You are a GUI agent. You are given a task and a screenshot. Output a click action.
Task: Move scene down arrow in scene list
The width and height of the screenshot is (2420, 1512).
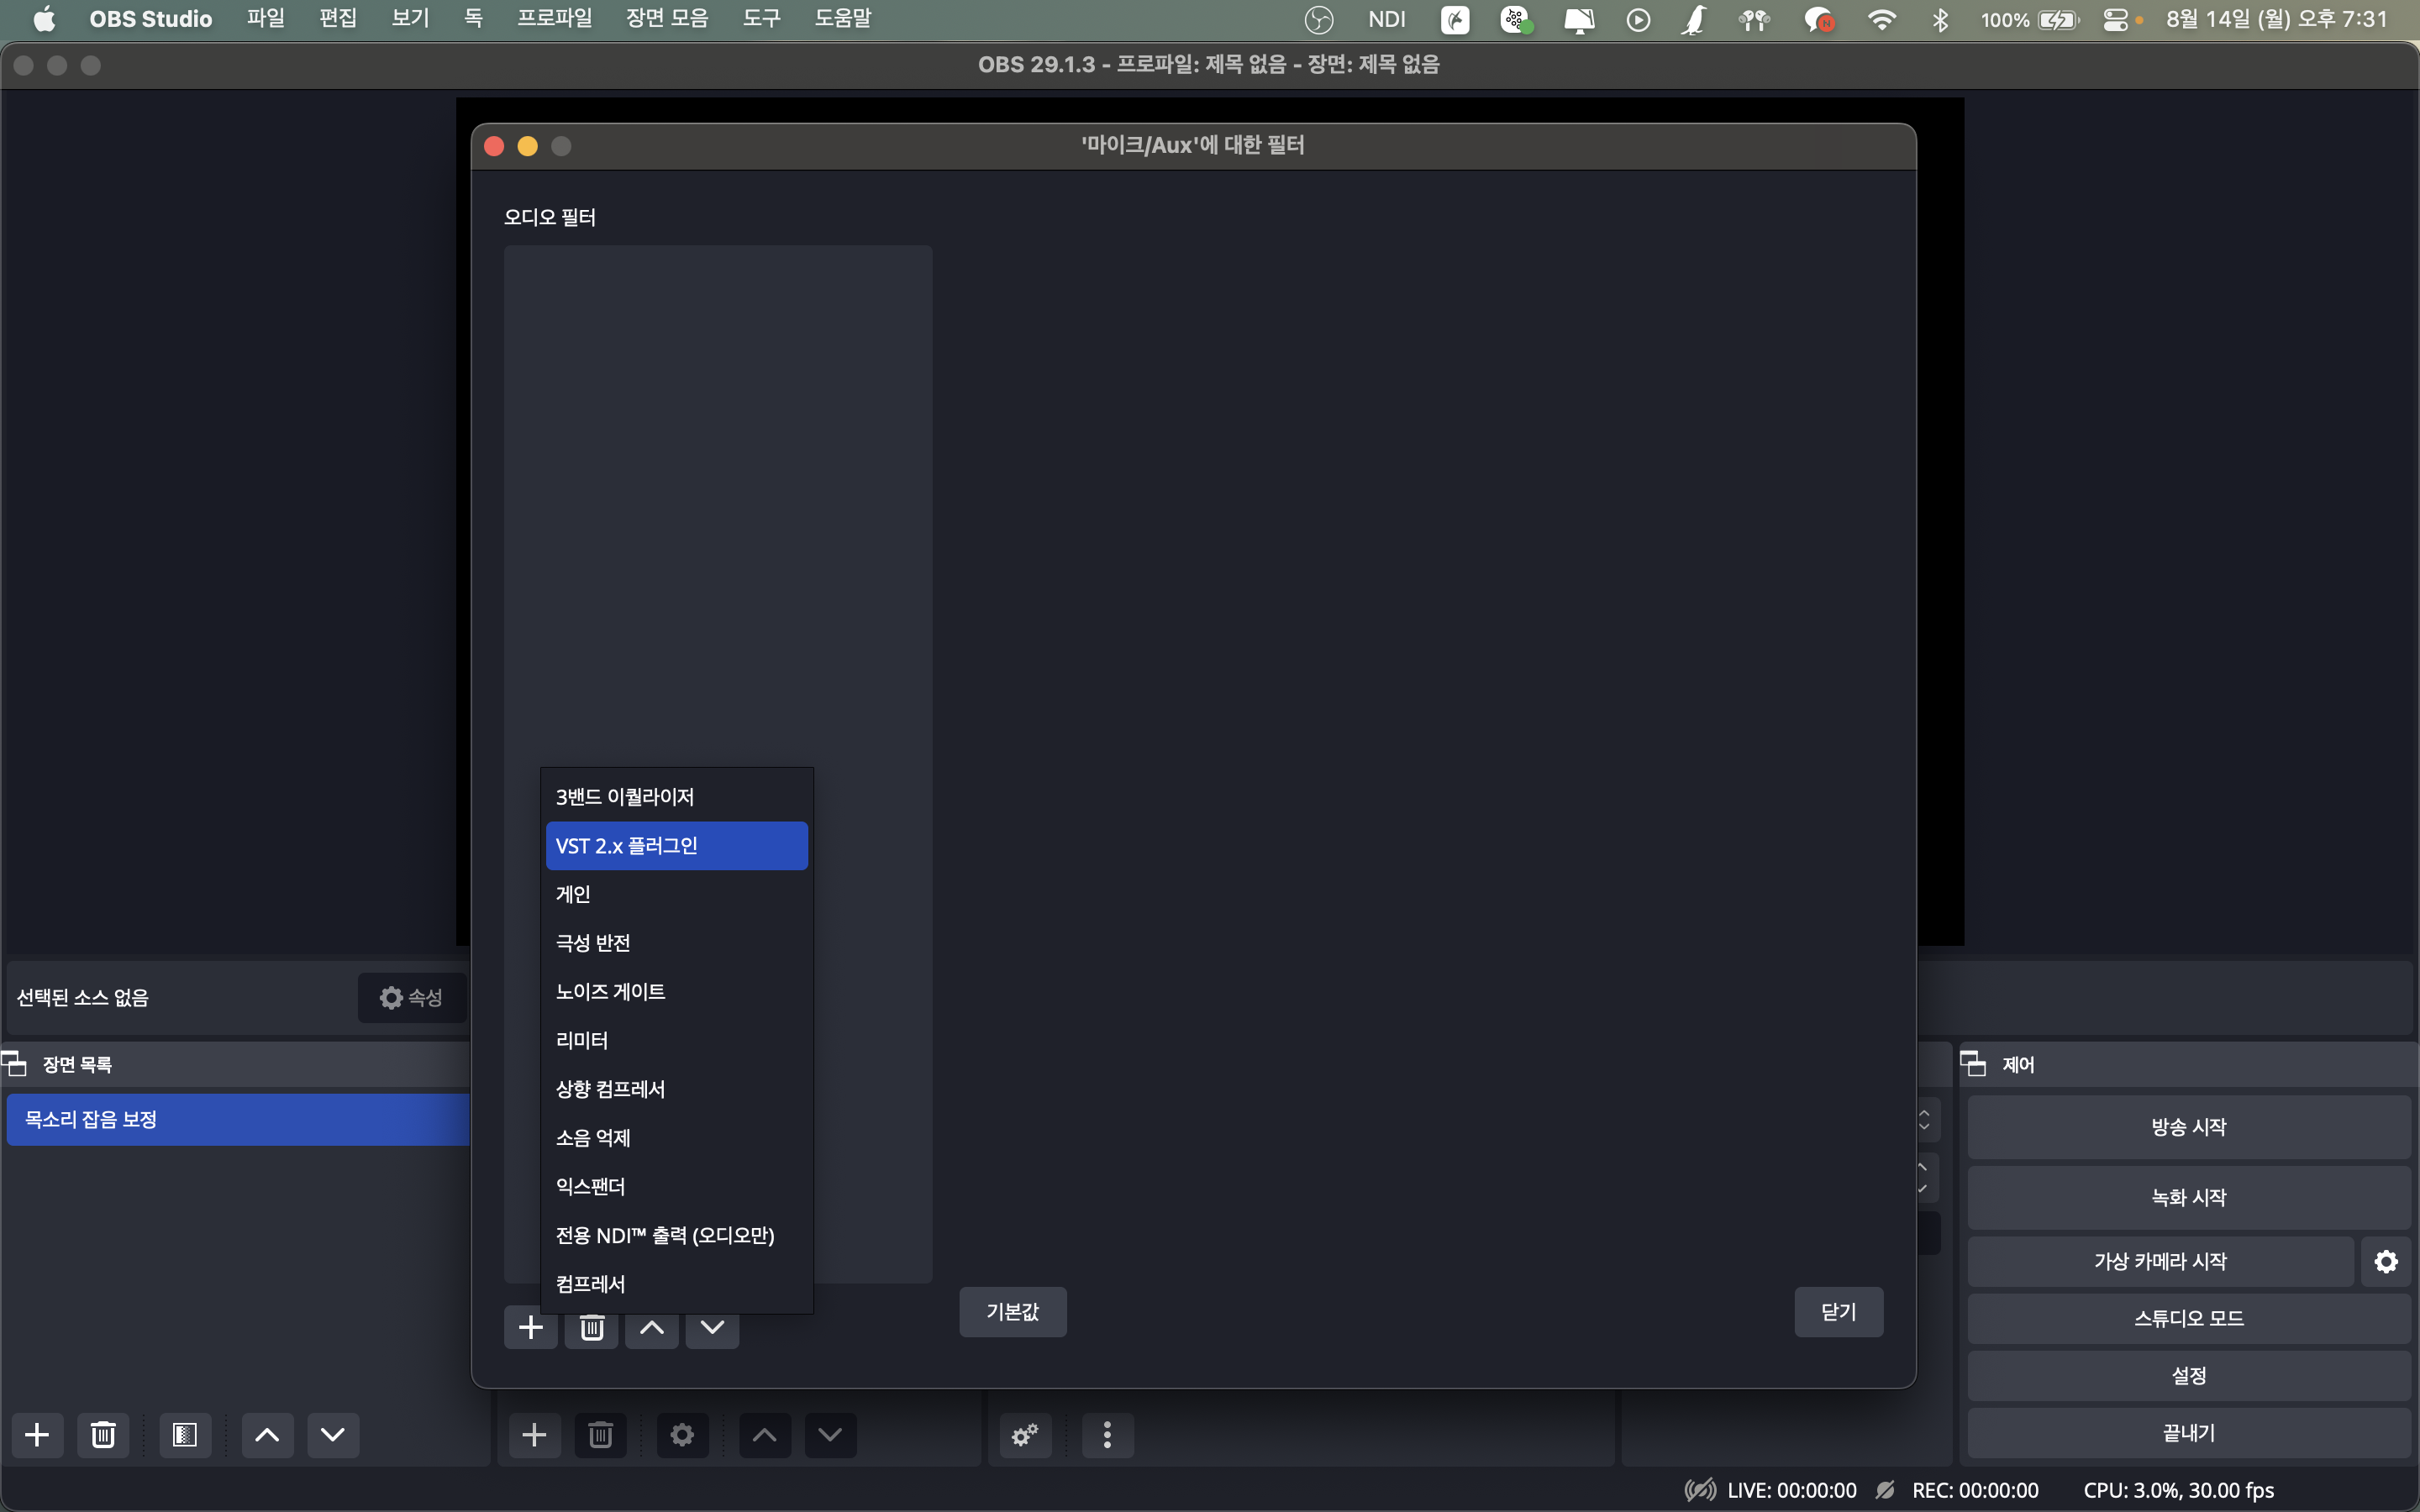[333, 1435]
